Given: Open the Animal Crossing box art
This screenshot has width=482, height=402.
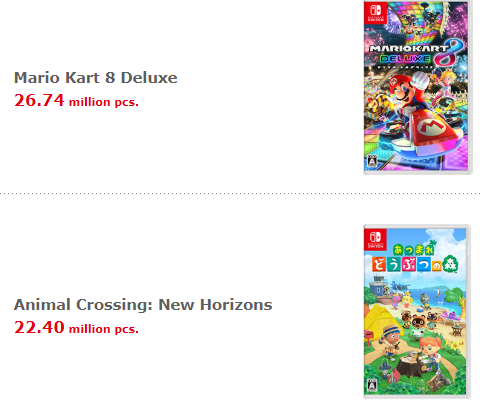Looking at the screenshot, I should click(417, 311).
